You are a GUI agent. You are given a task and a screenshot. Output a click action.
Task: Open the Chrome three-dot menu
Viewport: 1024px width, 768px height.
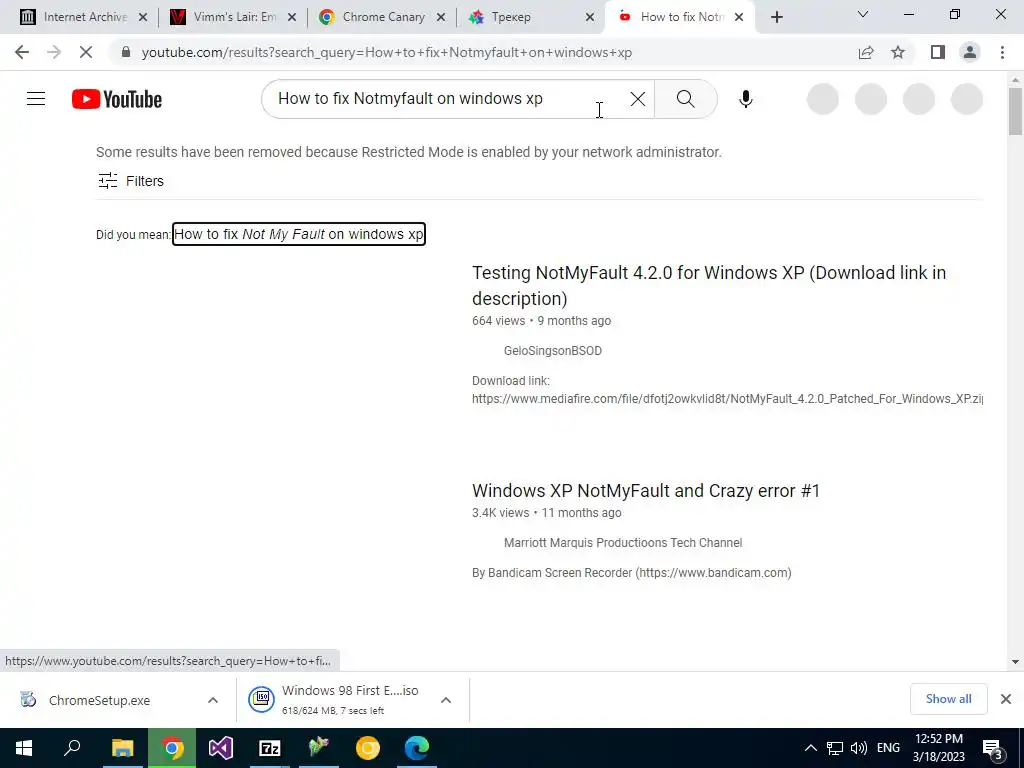coord(1002,52)
